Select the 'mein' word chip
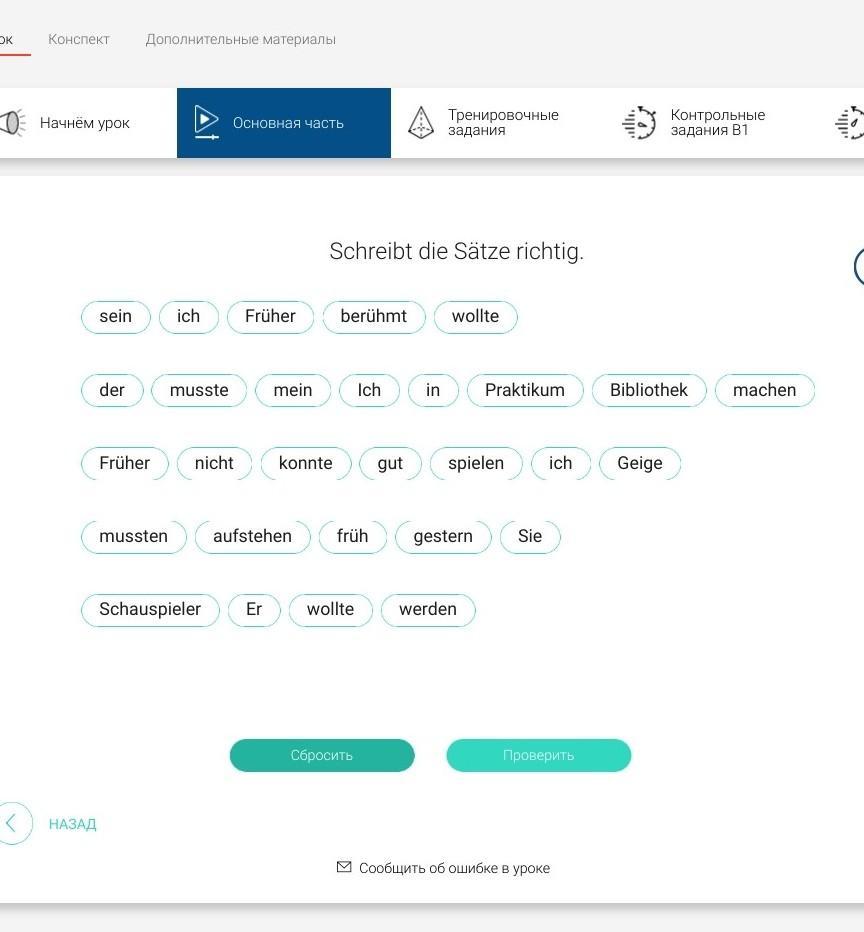Image resolution: width=864 pixels, height=932 pixels. click(293, 391)
